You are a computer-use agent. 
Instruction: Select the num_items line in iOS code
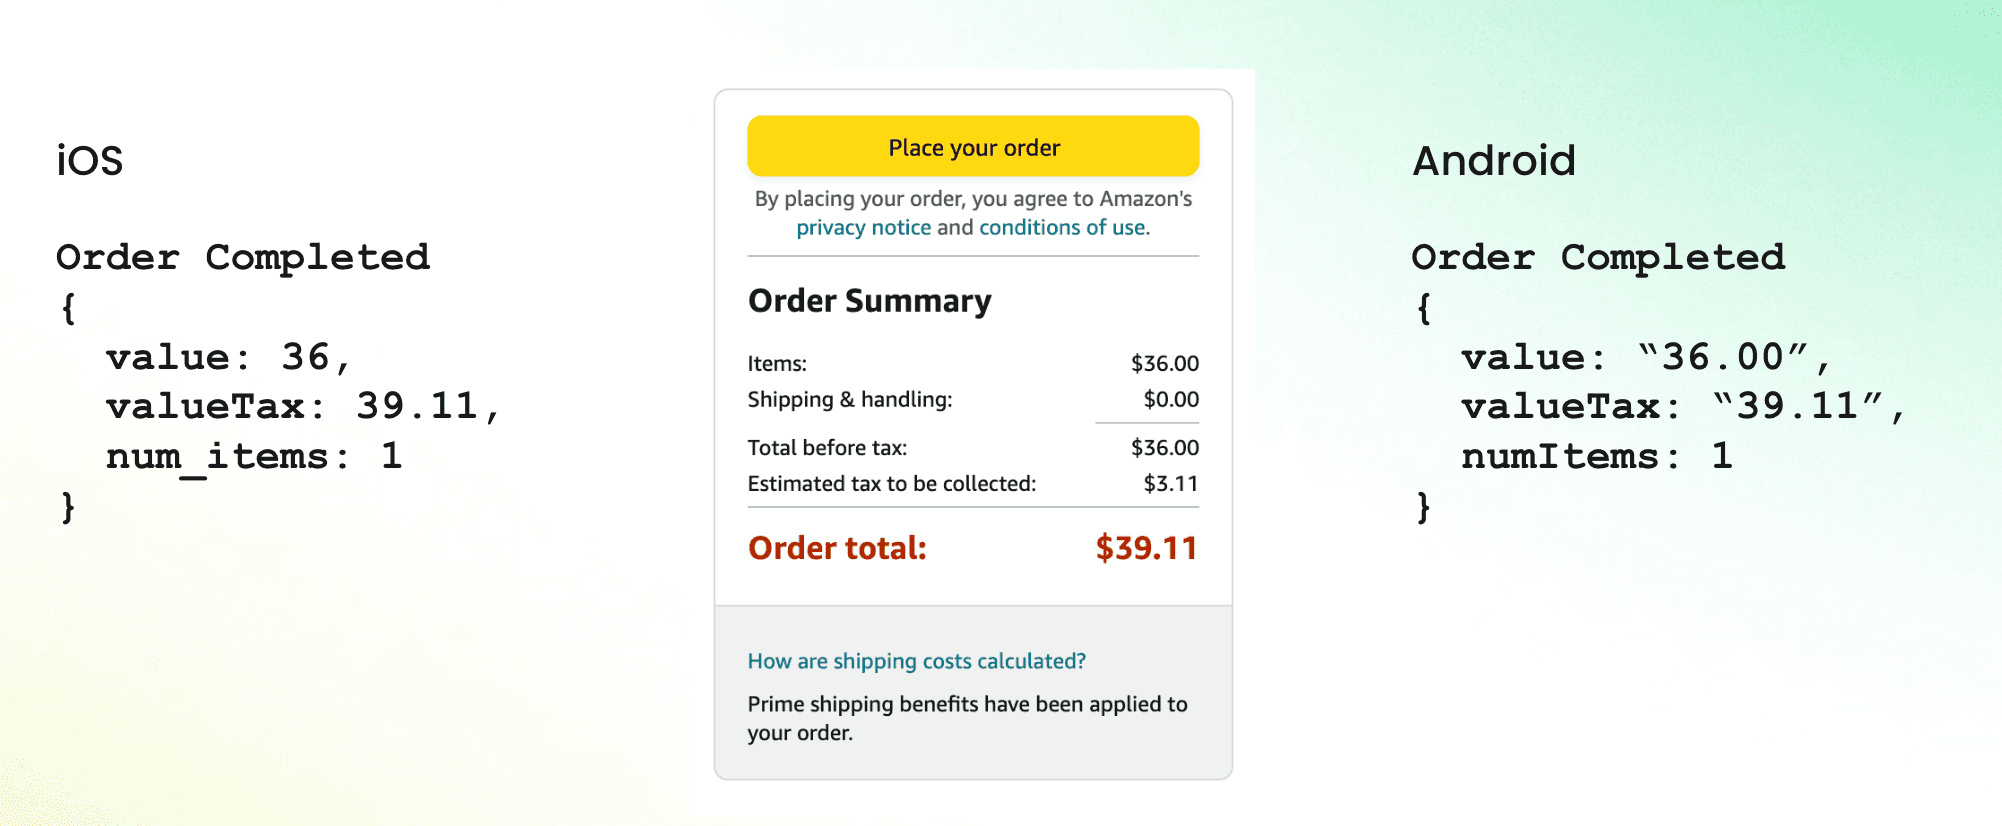pyautogui.click(x=254, y=457)
